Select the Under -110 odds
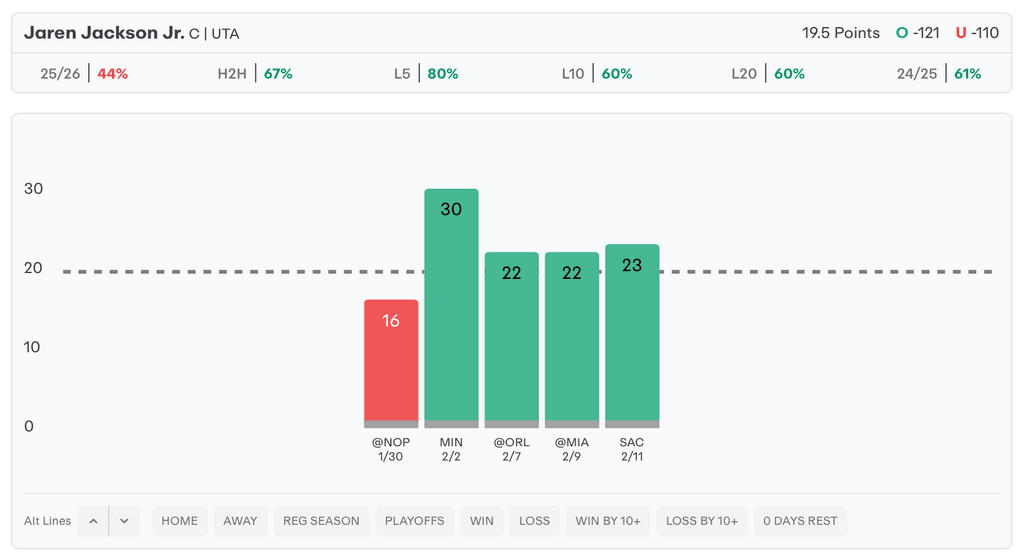Screen dimensions: 1024x559 (977, 33)
